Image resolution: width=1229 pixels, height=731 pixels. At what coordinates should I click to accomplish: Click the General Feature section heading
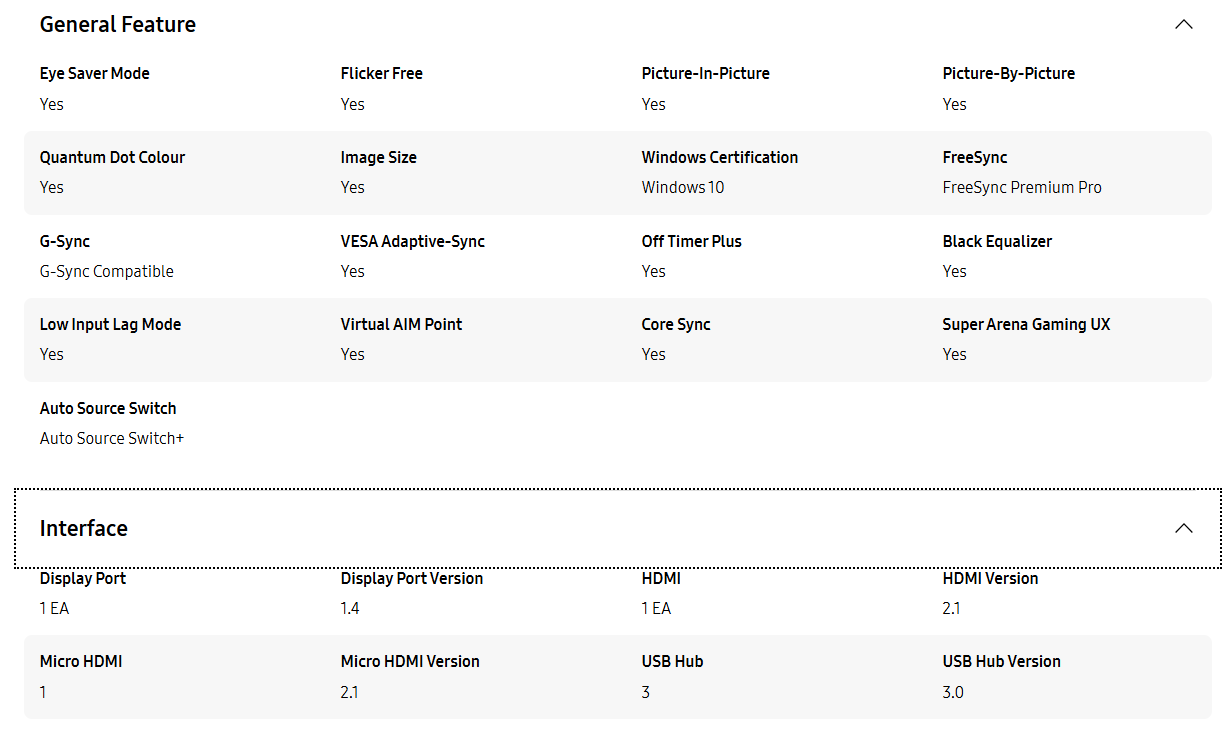[x=118, y=25]
